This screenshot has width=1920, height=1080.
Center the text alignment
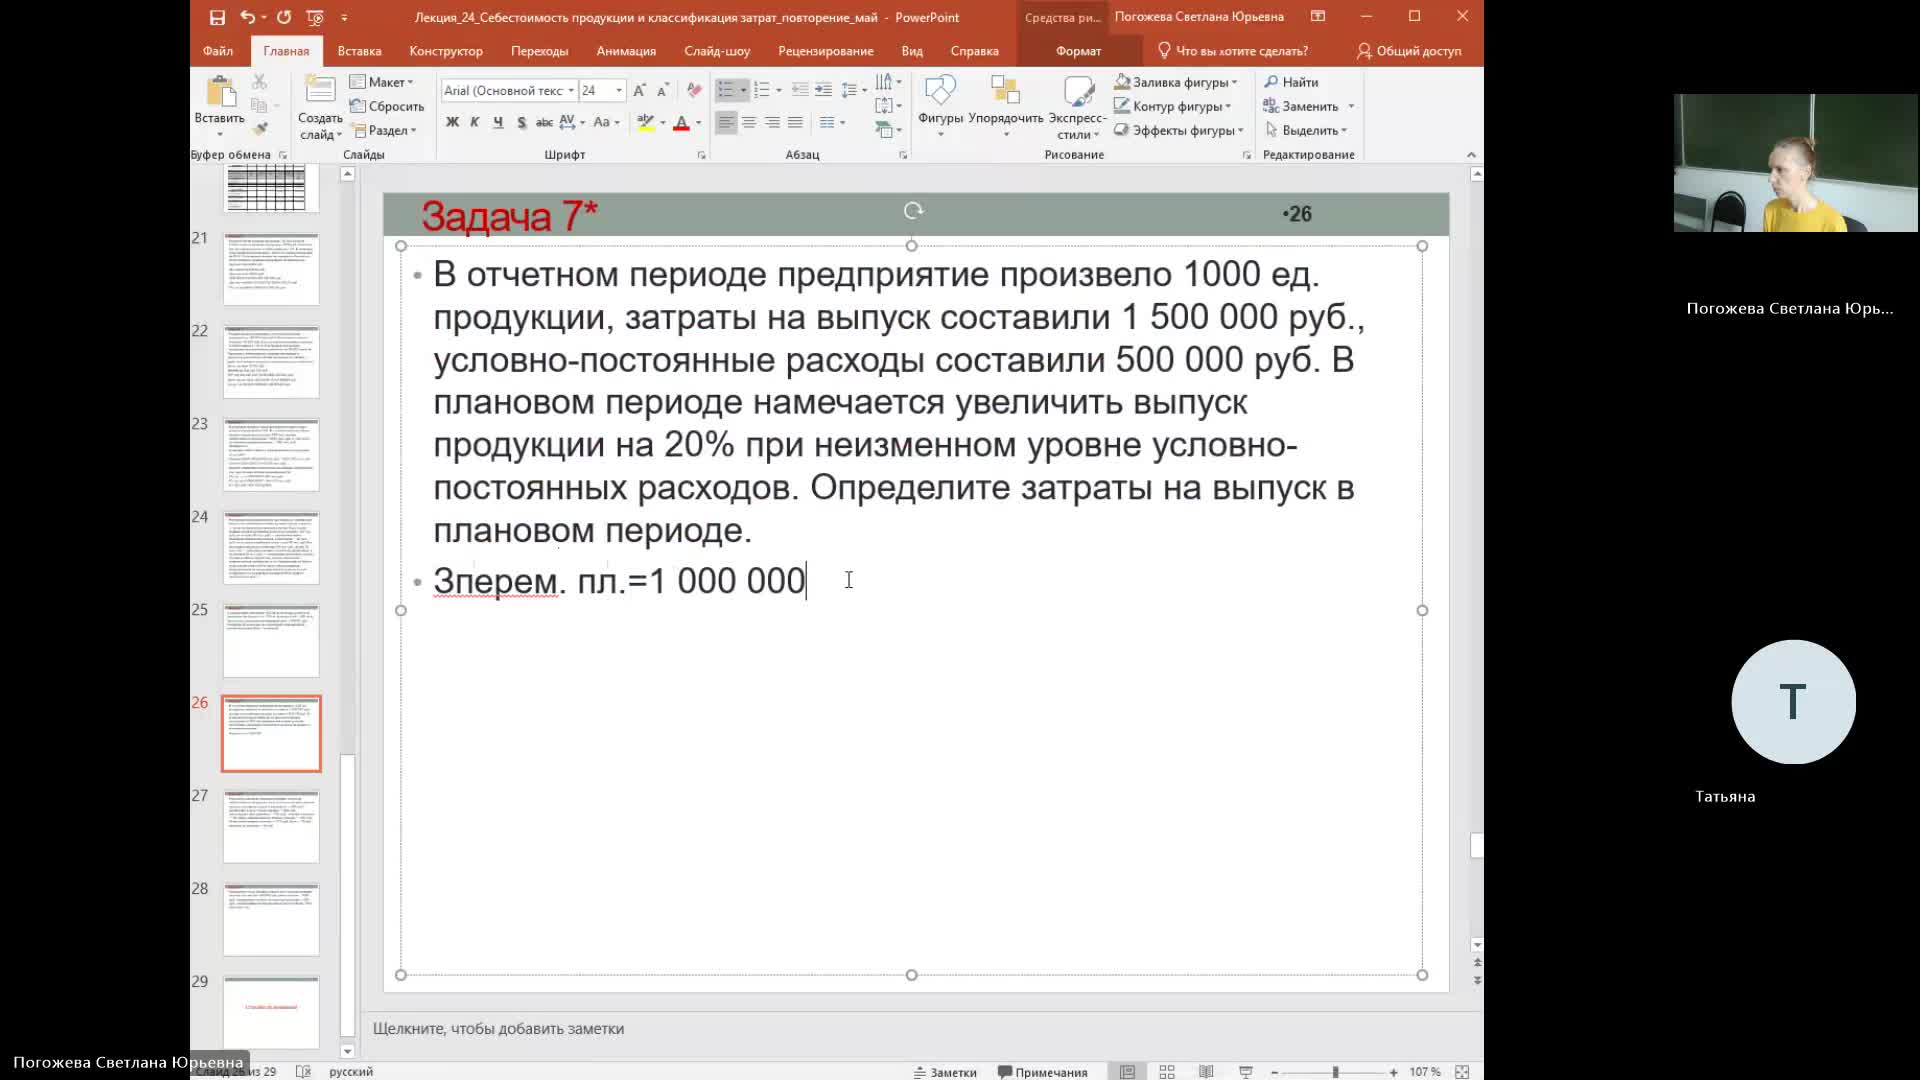click(x=749, y=122)
